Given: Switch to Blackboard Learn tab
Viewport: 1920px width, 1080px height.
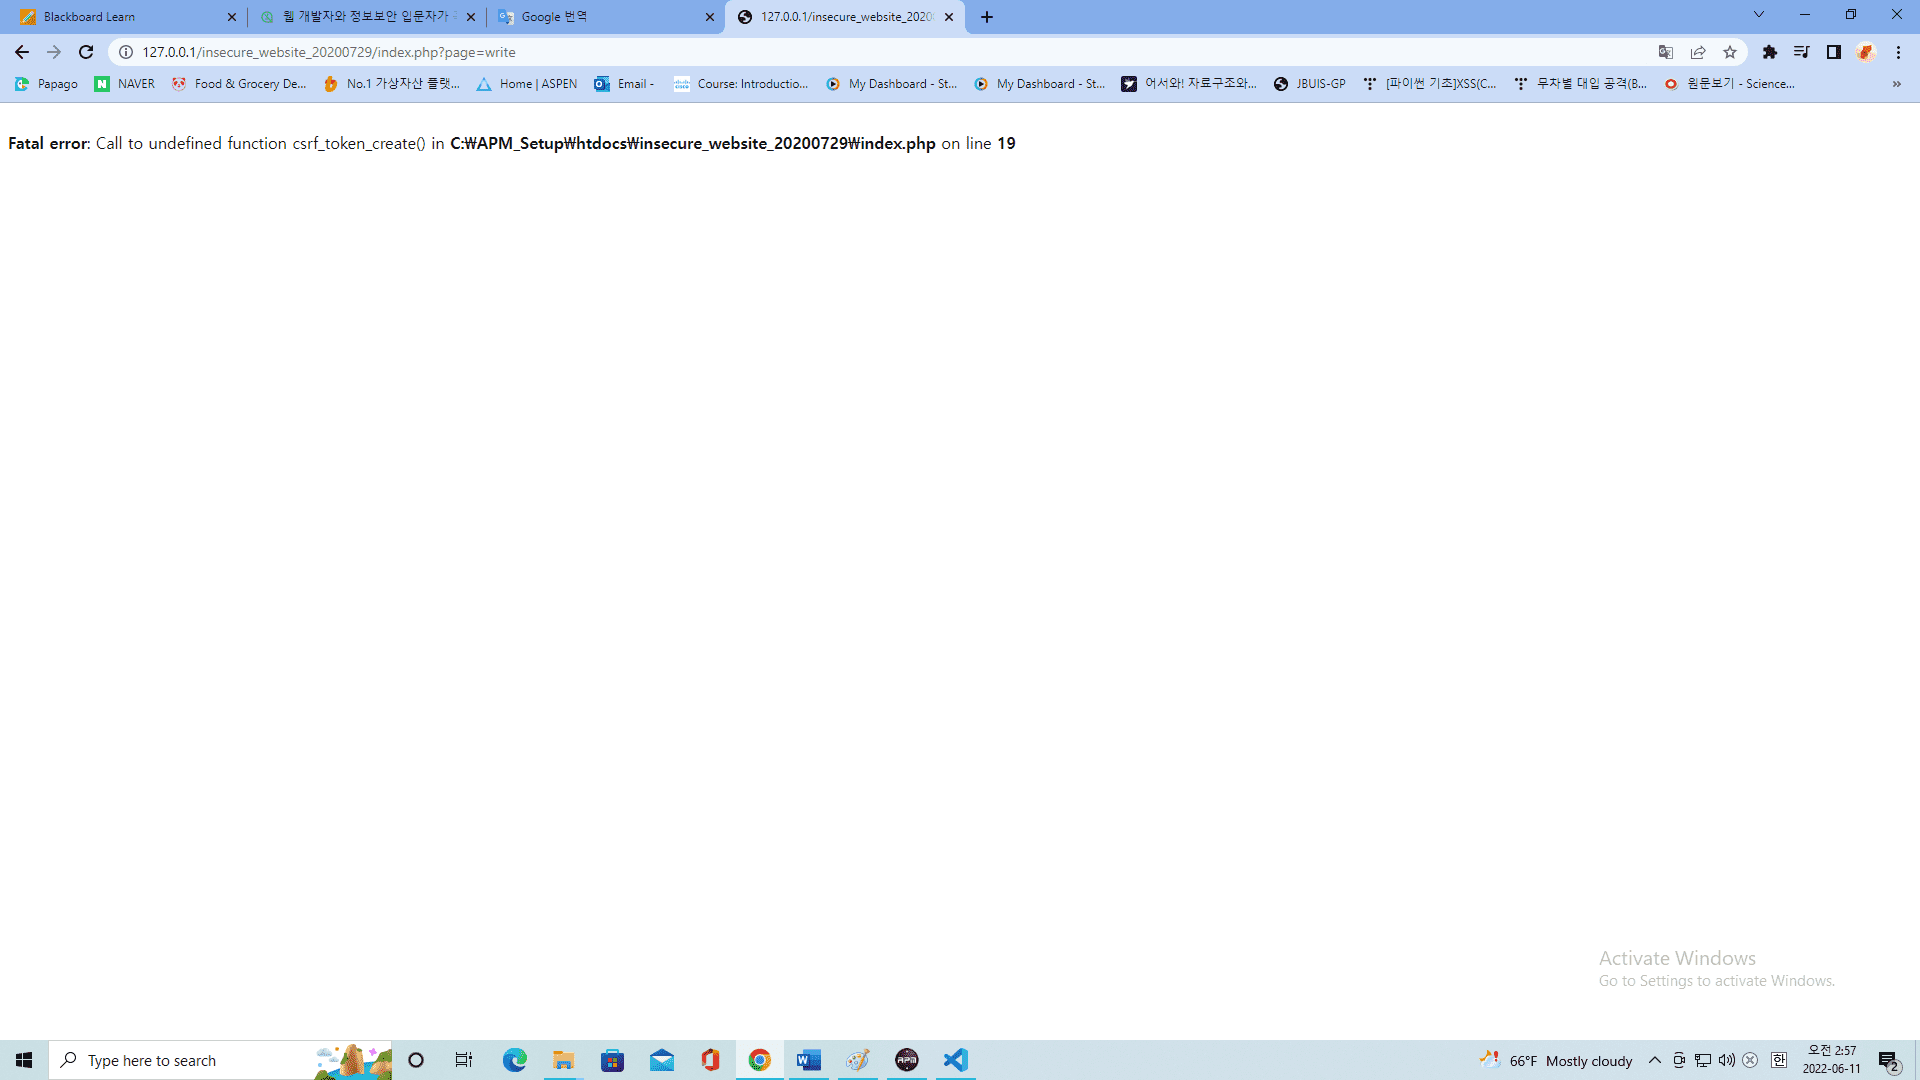Looking at the screenshot, I should pyautogui.click(x=120, y=17).
